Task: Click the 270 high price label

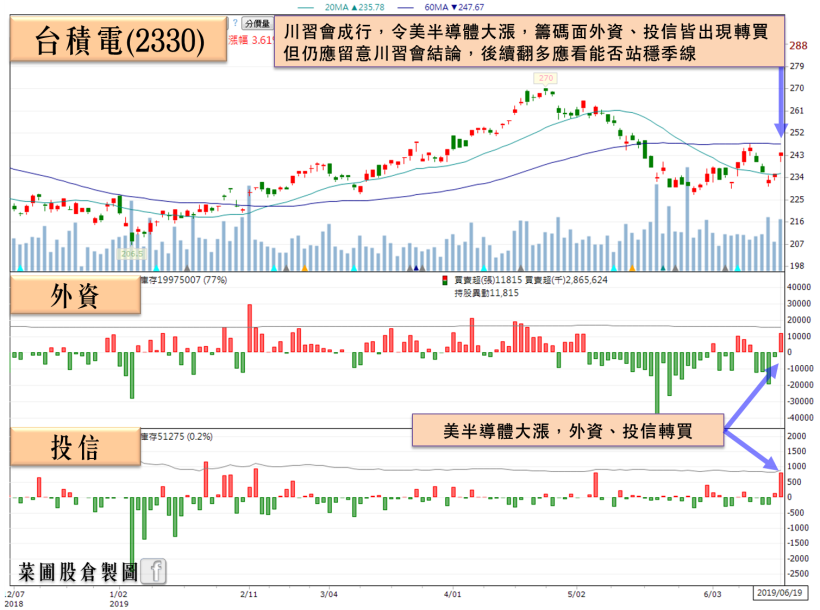Action: (545, 78)
